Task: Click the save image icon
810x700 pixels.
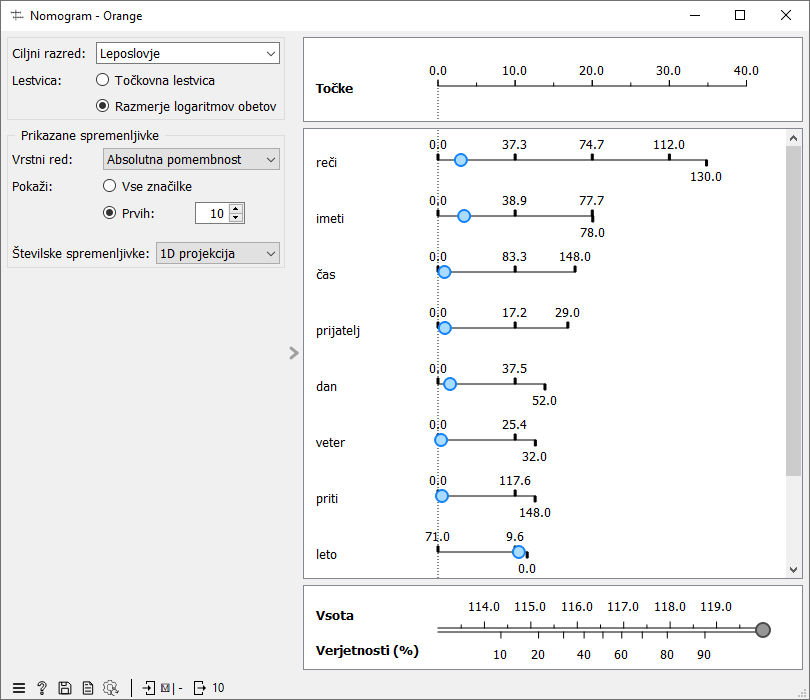Action: coord(65,687)
